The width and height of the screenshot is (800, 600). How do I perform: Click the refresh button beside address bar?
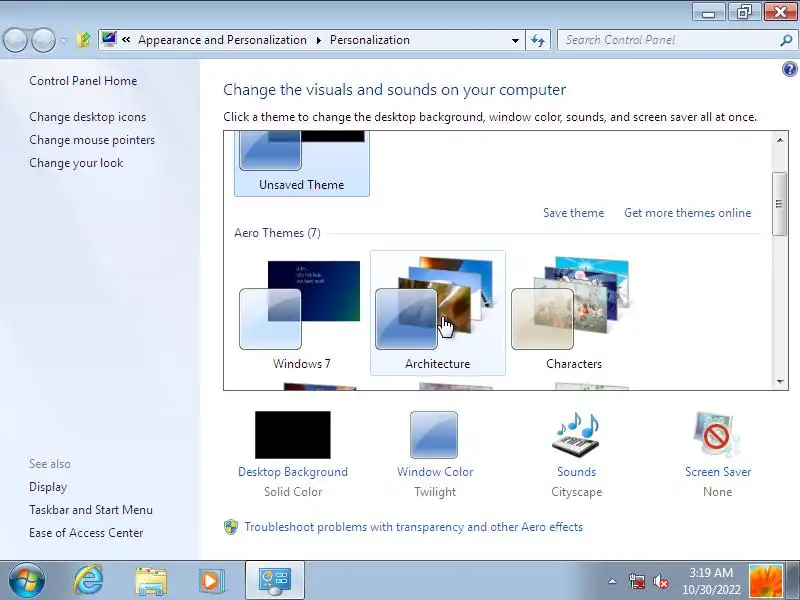[x=538, y=40]
